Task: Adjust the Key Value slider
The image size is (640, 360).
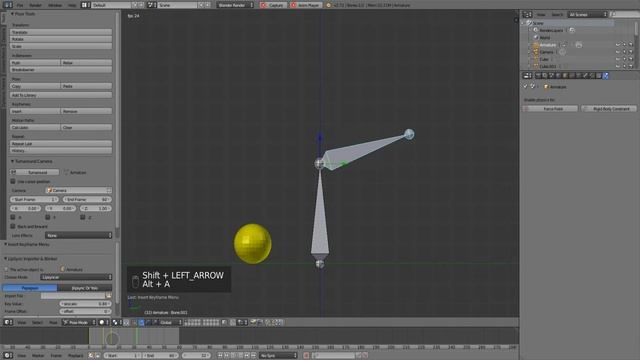Action: 85,304
